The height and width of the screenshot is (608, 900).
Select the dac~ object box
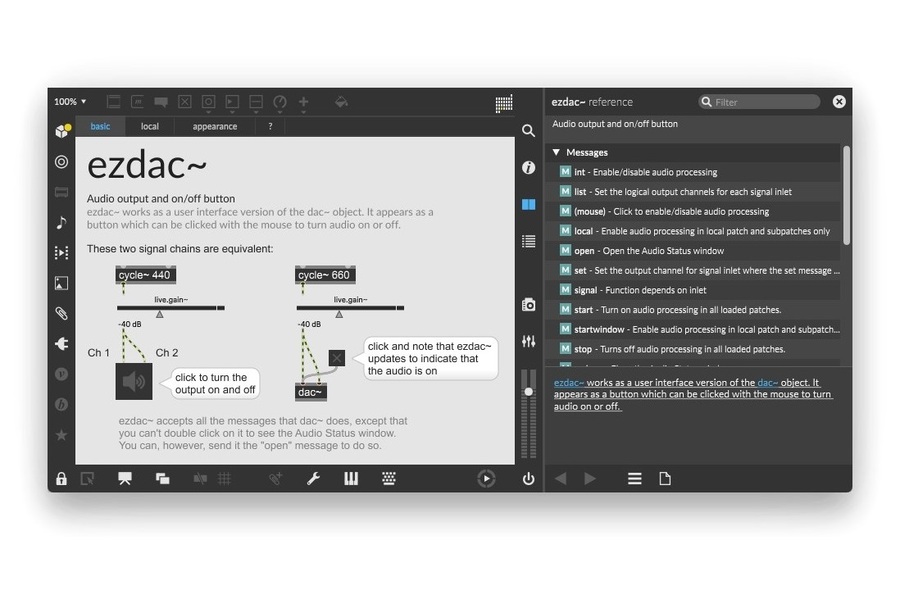(x=311, y=392)
